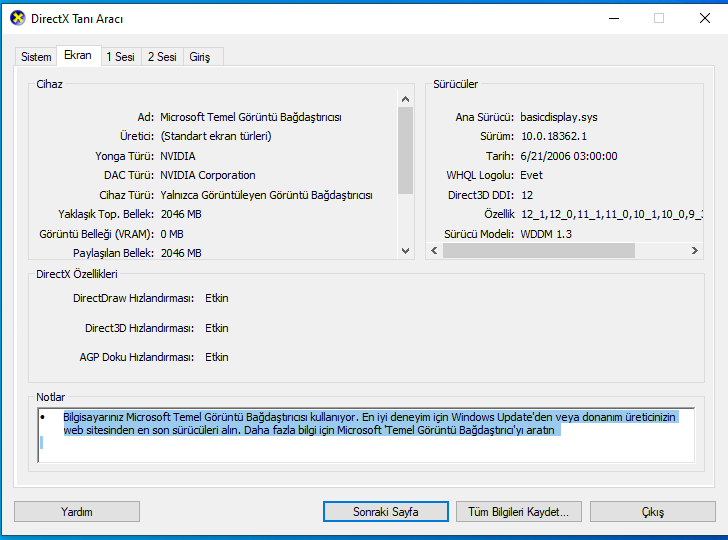This screenshot has width=728, height=540.
Task: Click date '6/21/2006 03:00:00'
Action: click(569, 156)
